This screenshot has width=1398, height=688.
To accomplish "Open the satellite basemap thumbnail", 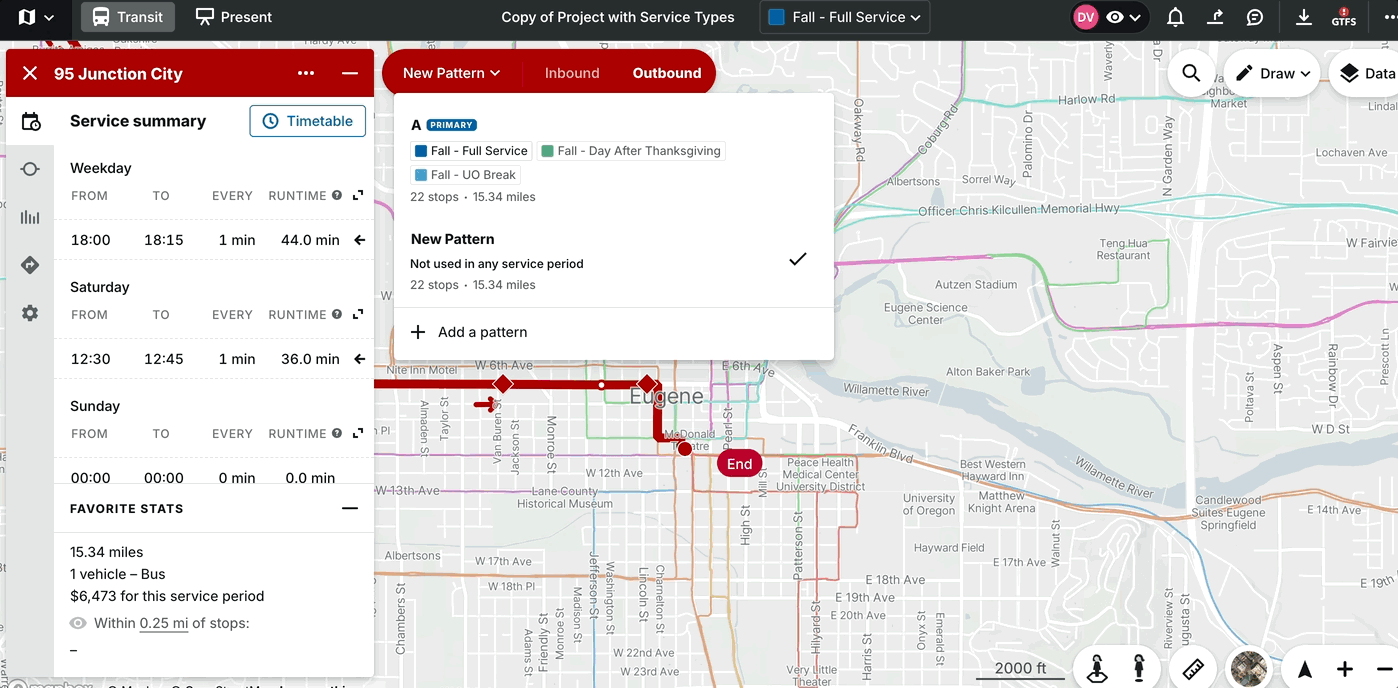I will 1249,669.
